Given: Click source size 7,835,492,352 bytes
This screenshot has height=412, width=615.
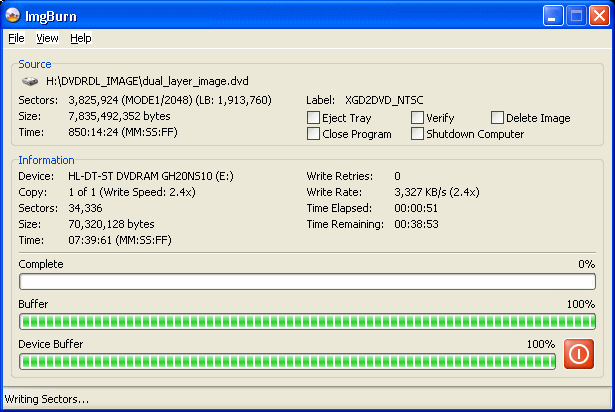Looking at the screenshot, I should pyautogui.click(x=119, y=116).
